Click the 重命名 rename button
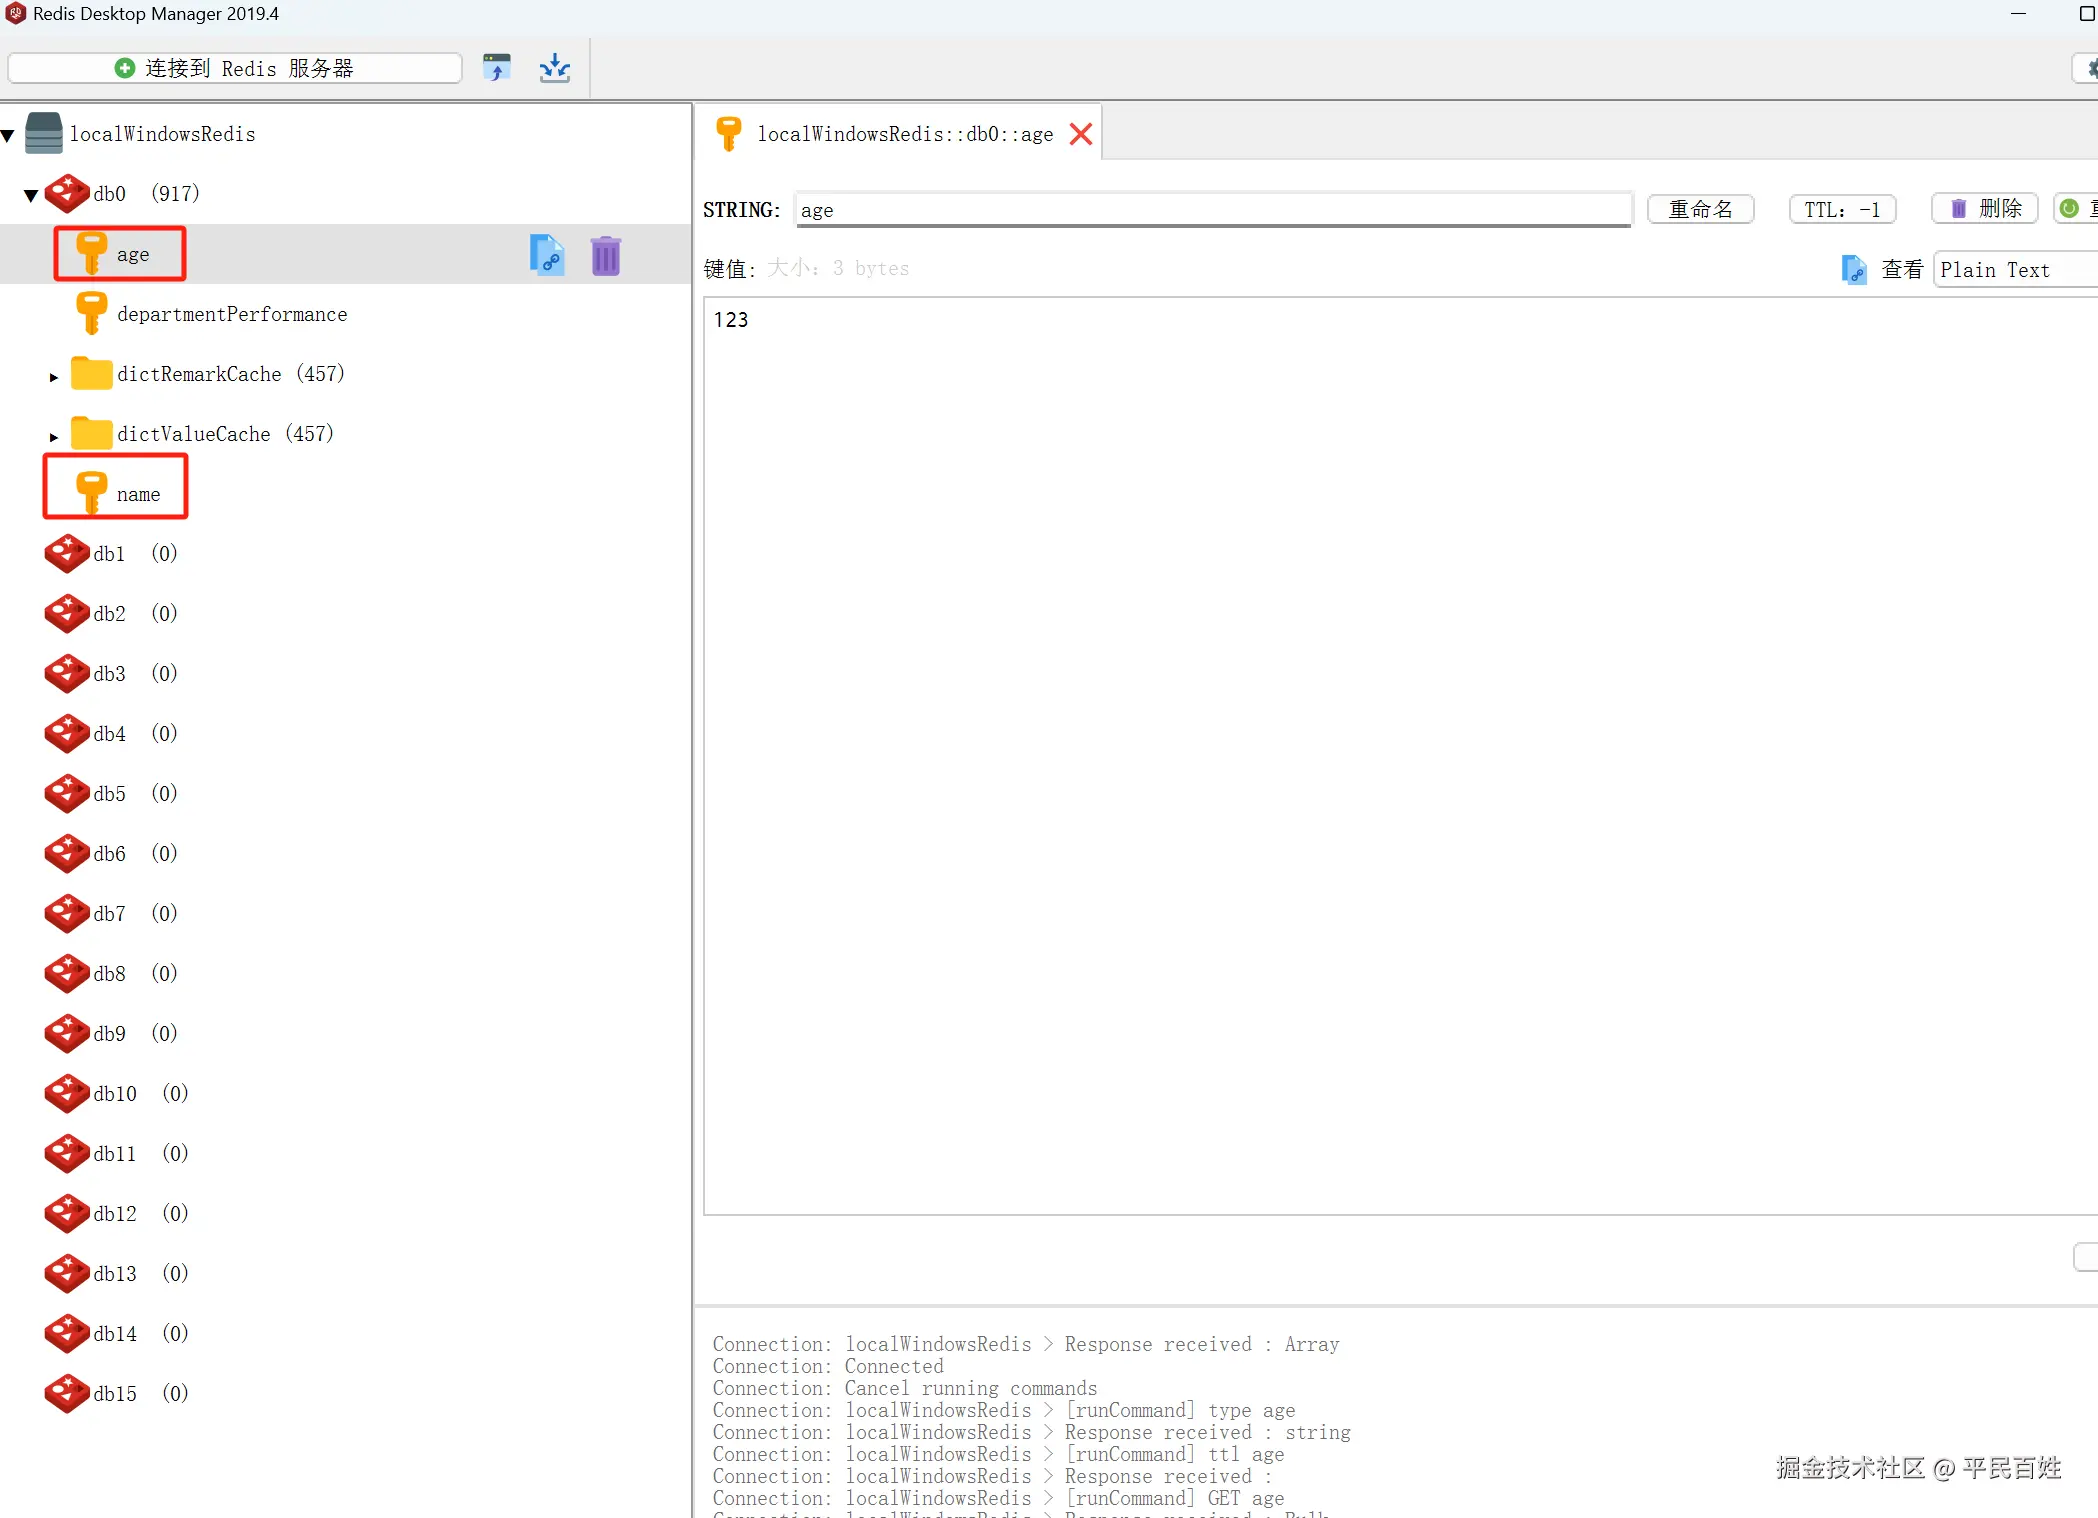This screenshot has width=2098, height=1518. (x=1700, y=209)
